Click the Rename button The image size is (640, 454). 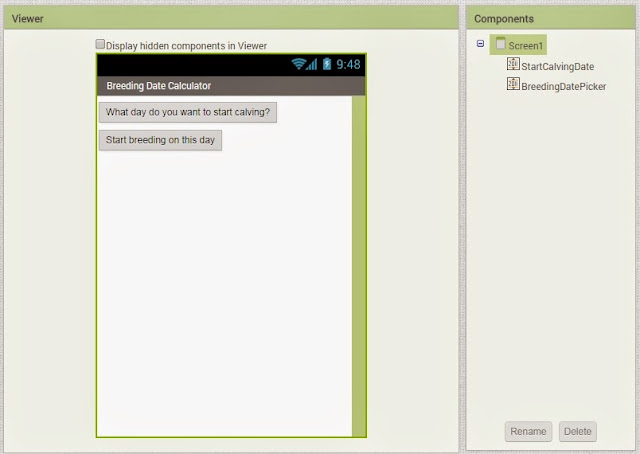pos(528,432)
